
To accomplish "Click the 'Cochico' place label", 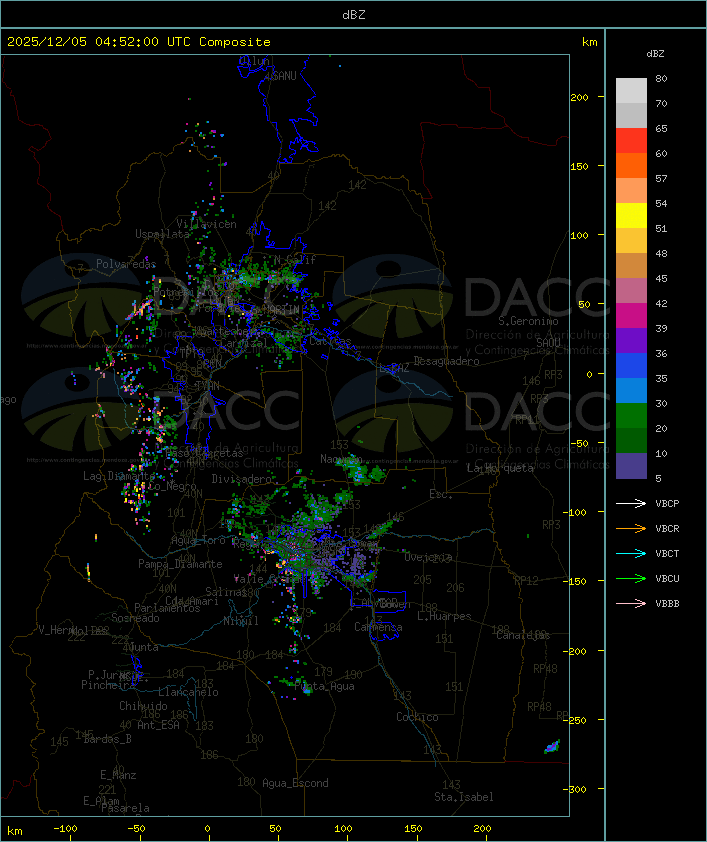I will point(417,717).
